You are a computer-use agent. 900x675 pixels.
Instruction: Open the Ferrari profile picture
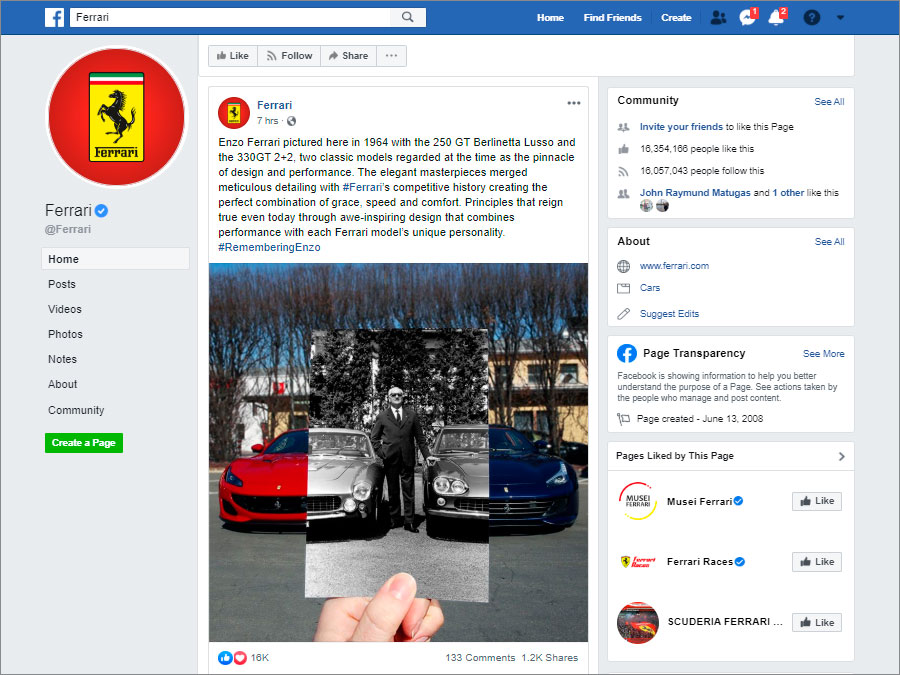coord(117,117)
